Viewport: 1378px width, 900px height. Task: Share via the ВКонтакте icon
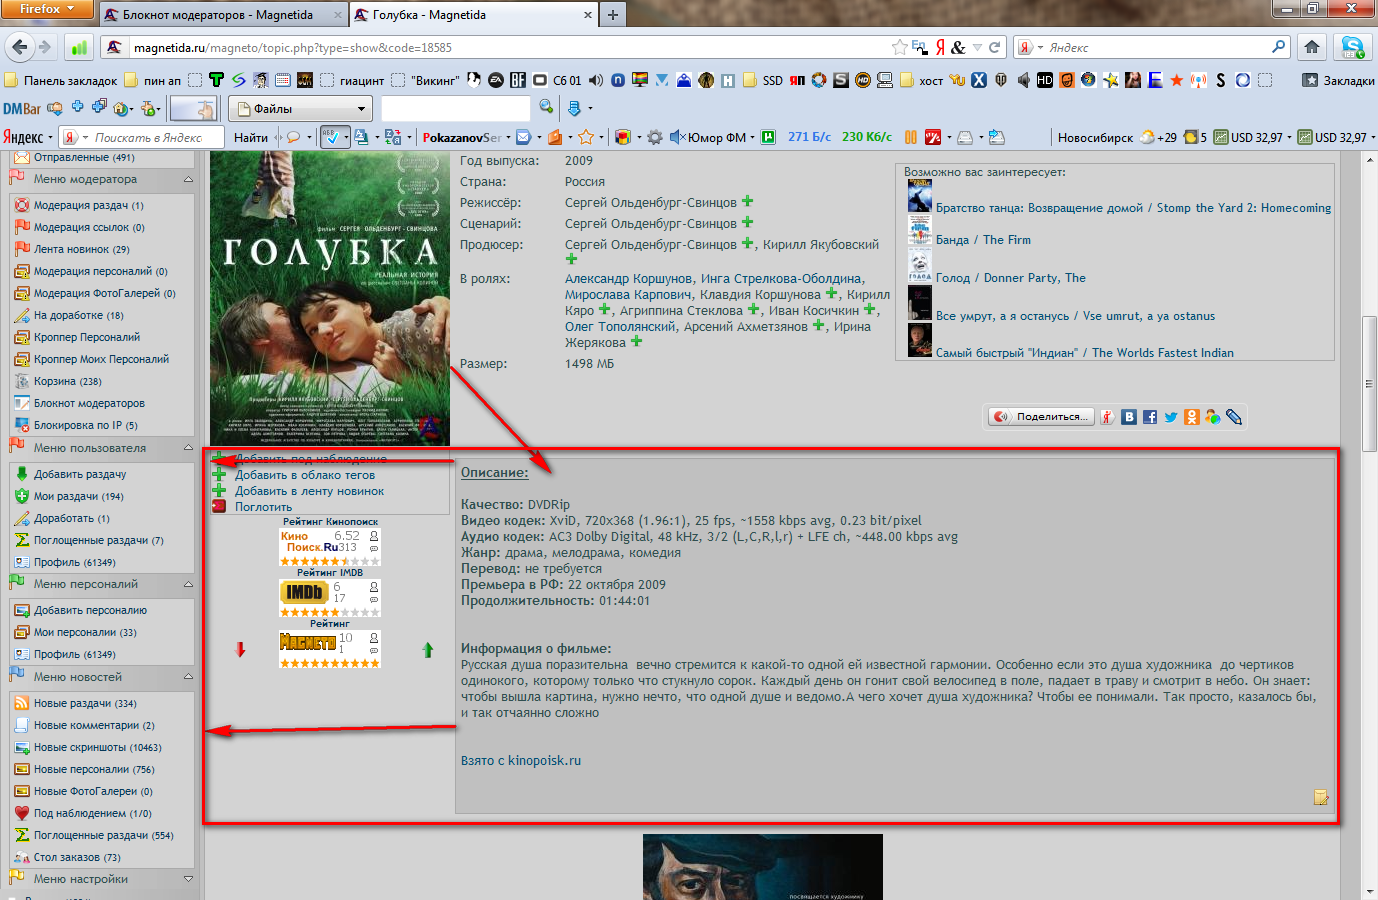1129,417
